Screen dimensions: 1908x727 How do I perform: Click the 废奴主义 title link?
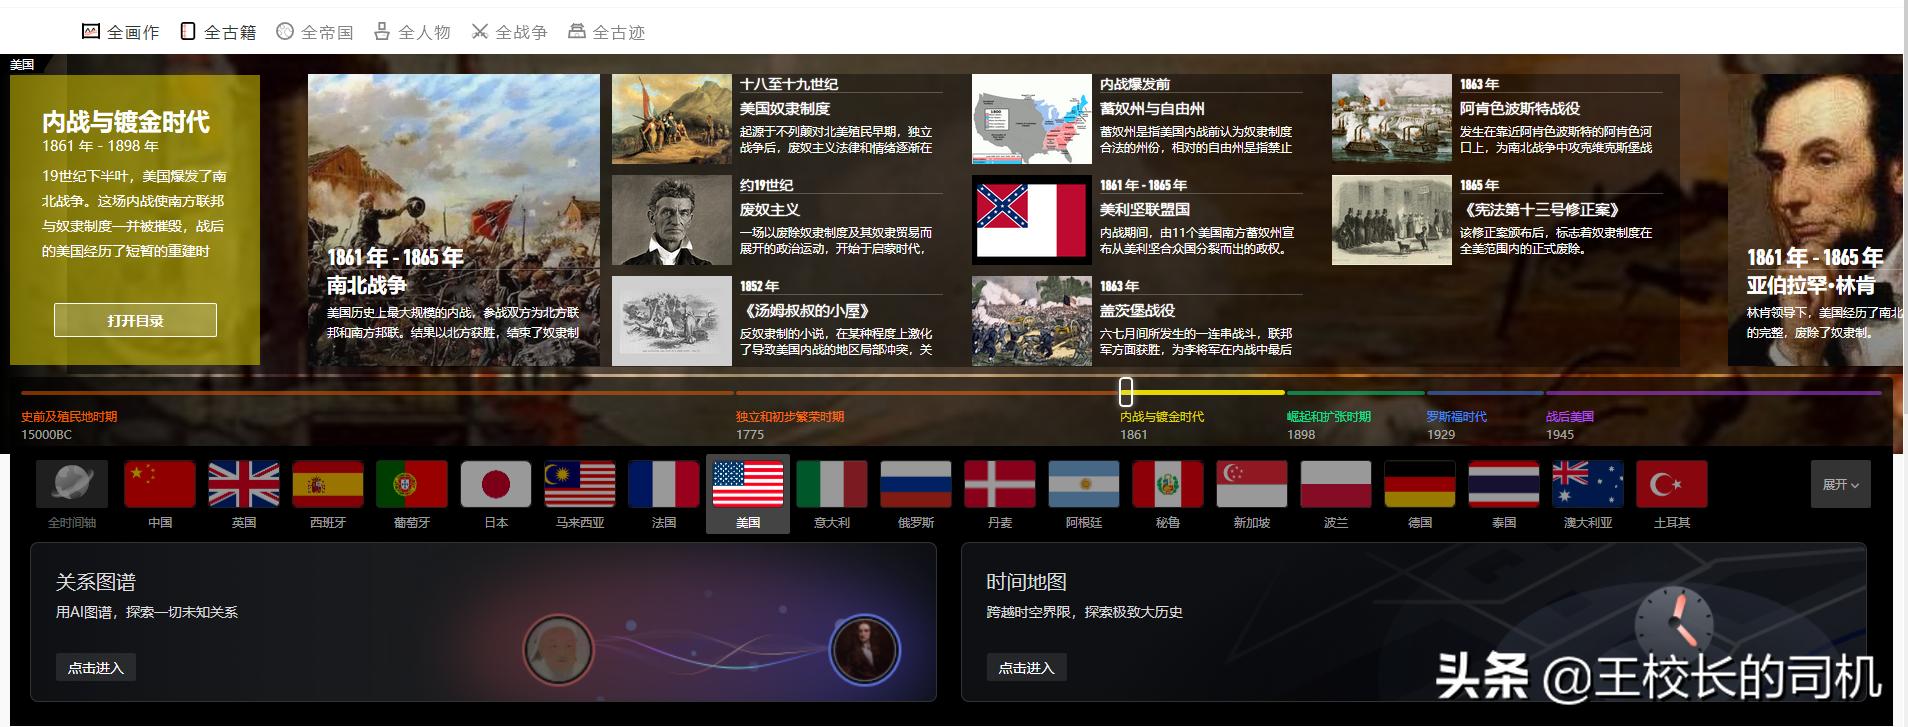pos(770,209)
